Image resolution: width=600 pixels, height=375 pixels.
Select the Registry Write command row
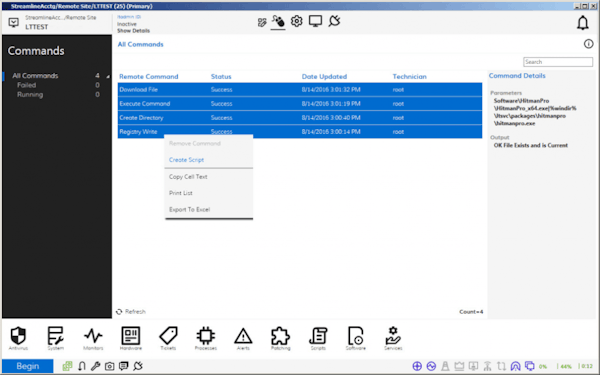[300, 132]
